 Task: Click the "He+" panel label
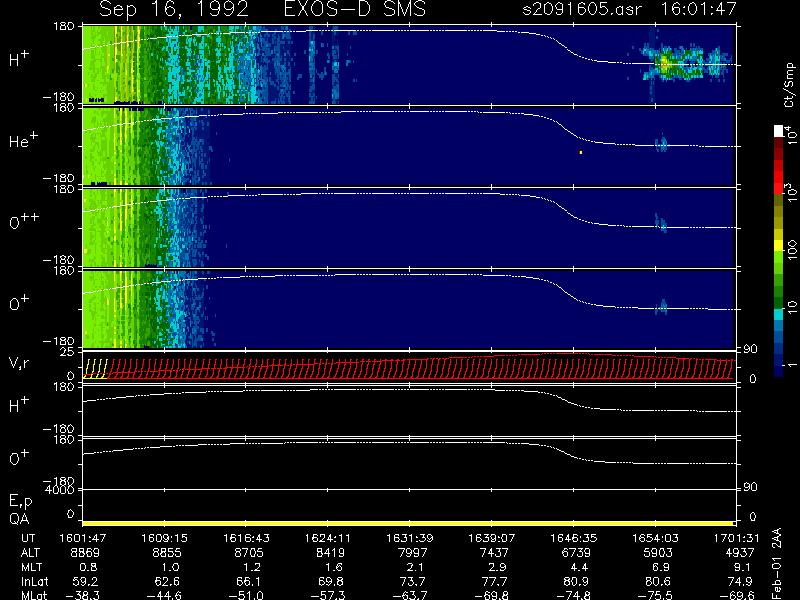(x=23, y=140)
